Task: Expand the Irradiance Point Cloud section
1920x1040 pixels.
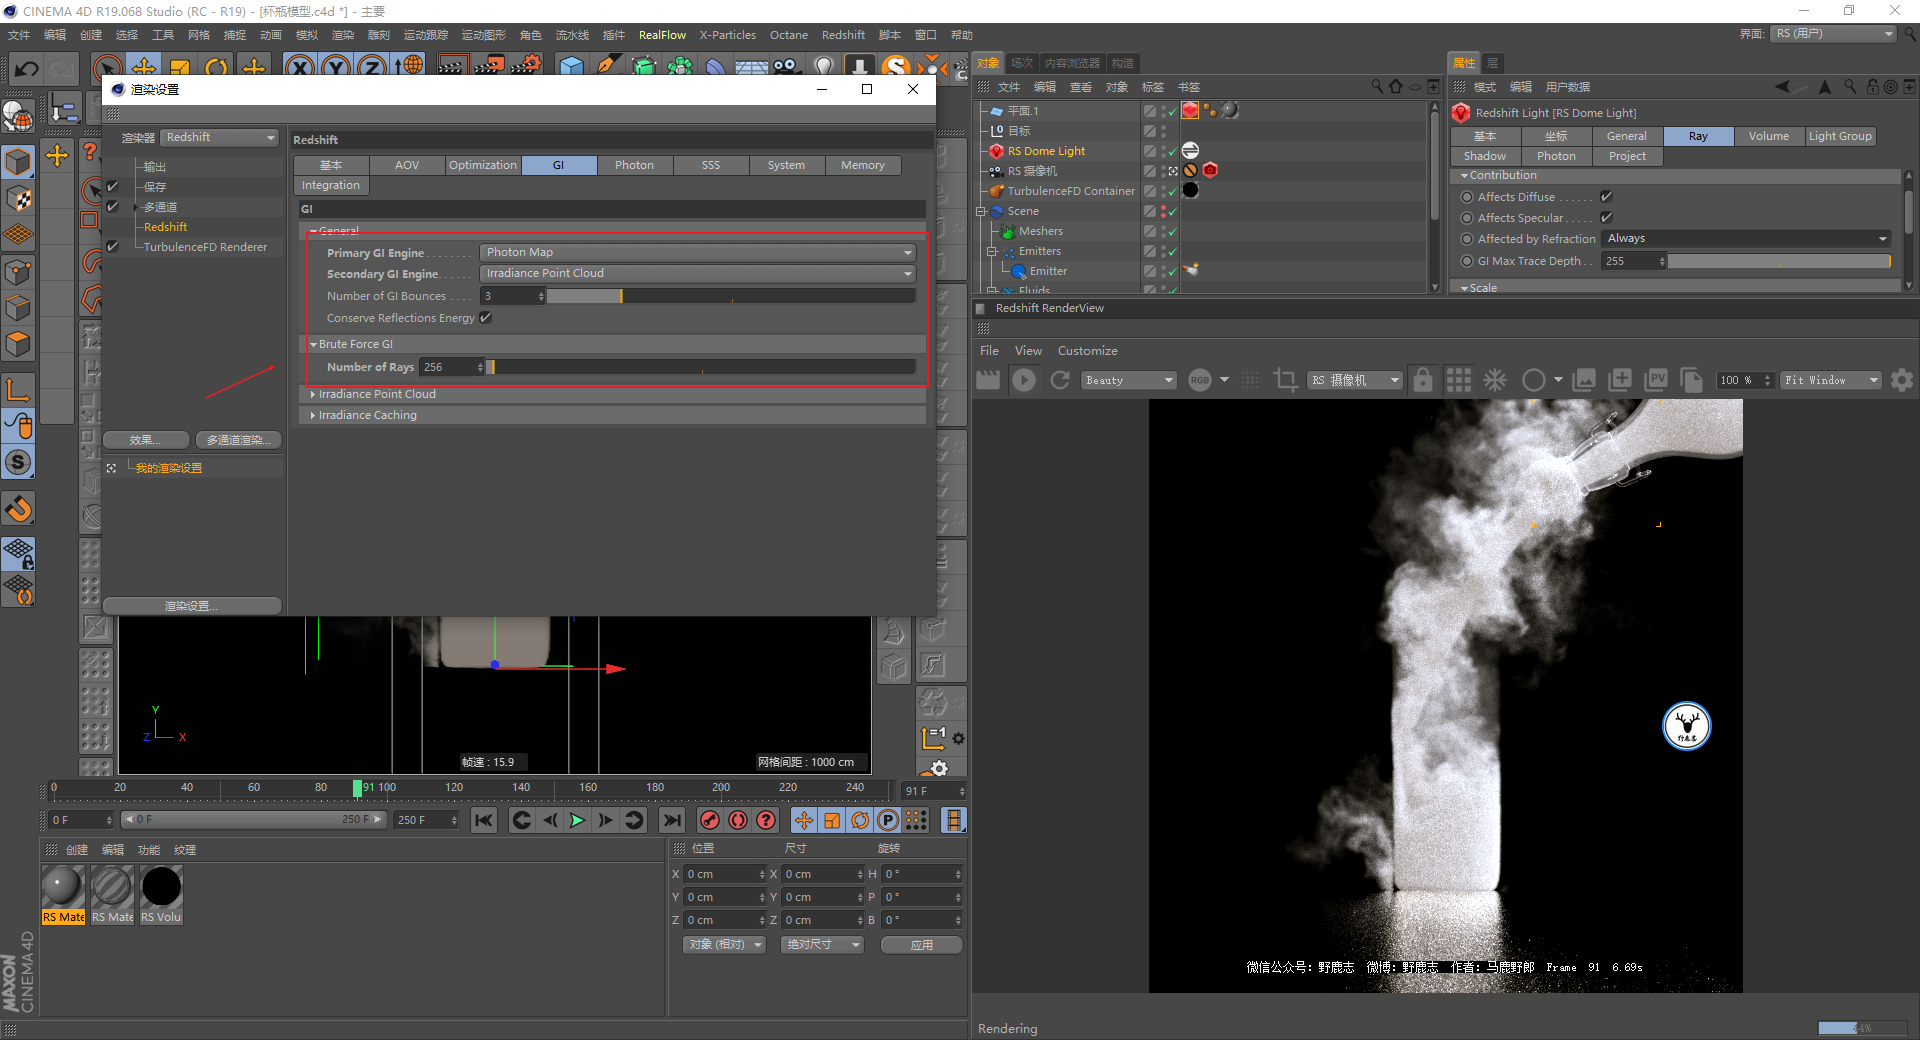Action: (377, 394)
